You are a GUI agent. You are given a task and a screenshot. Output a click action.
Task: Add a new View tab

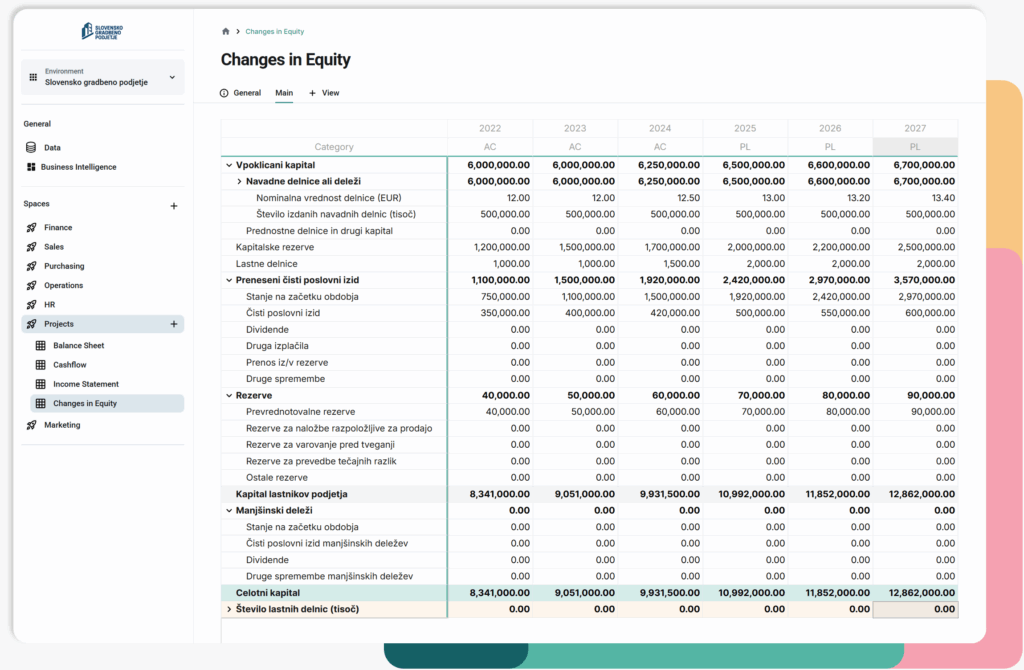pyautogui.click(x=324, y=93)
